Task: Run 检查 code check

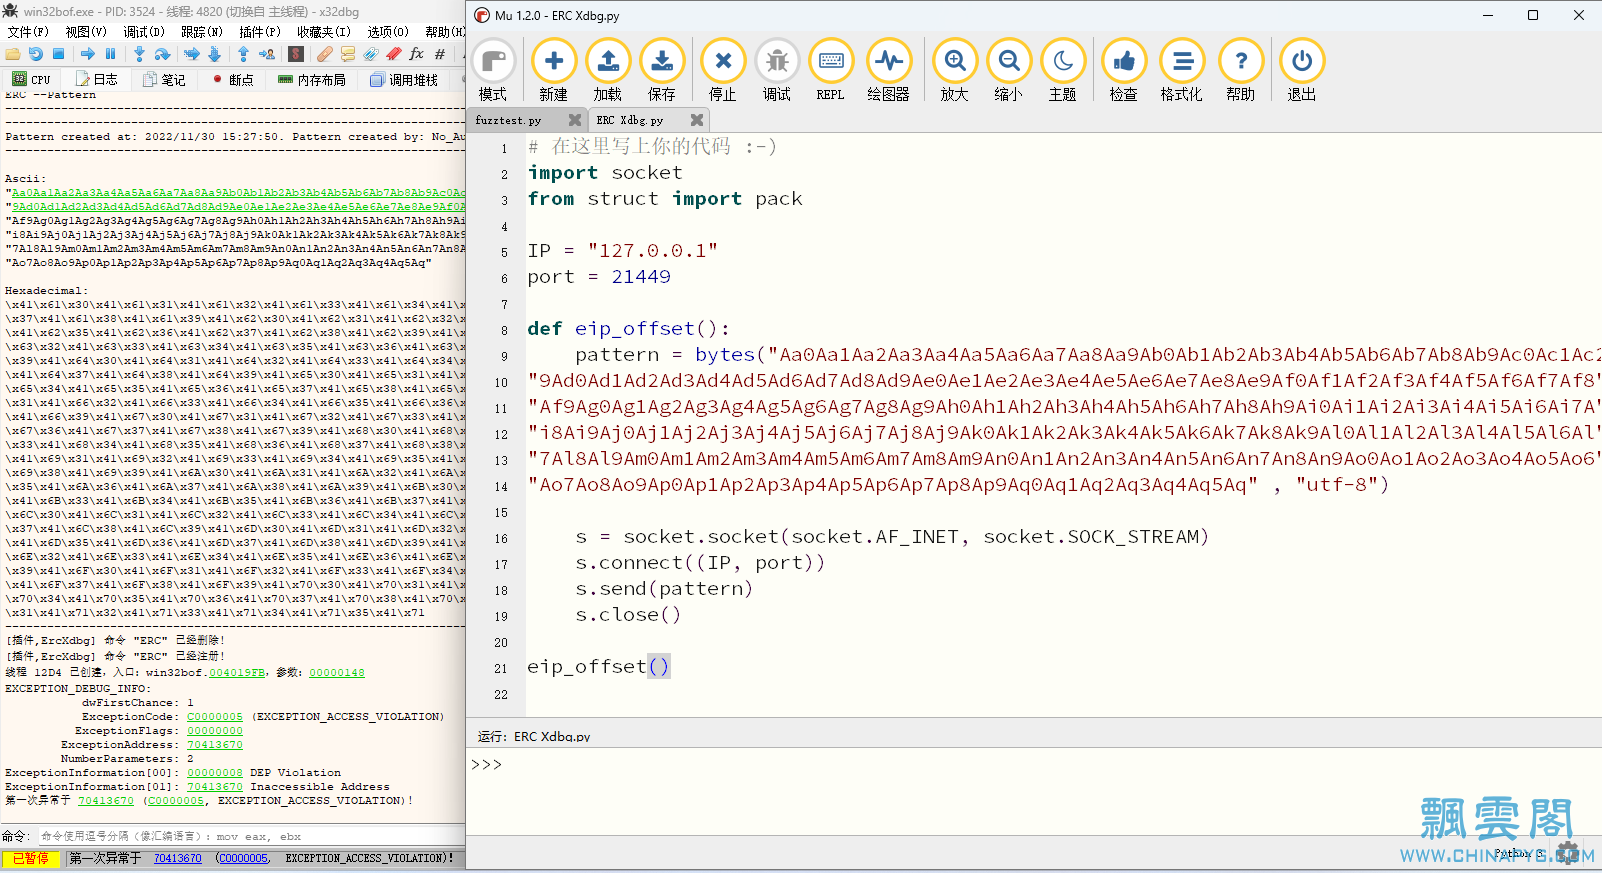Action: tap(1124, 71)
